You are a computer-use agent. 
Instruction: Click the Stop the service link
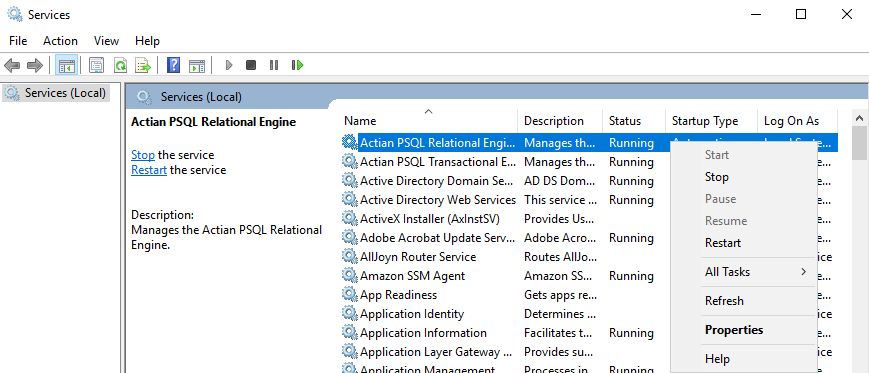pos(142,155)
